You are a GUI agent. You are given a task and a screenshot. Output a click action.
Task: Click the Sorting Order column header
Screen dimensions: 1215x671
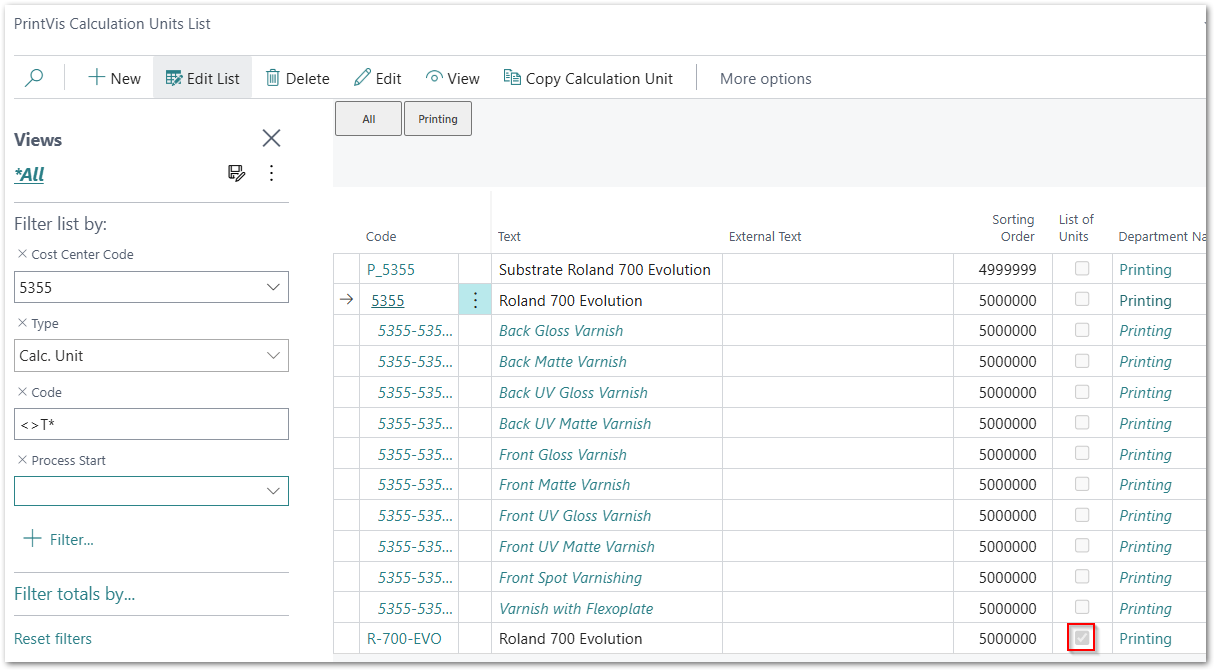coord(1013,228)
